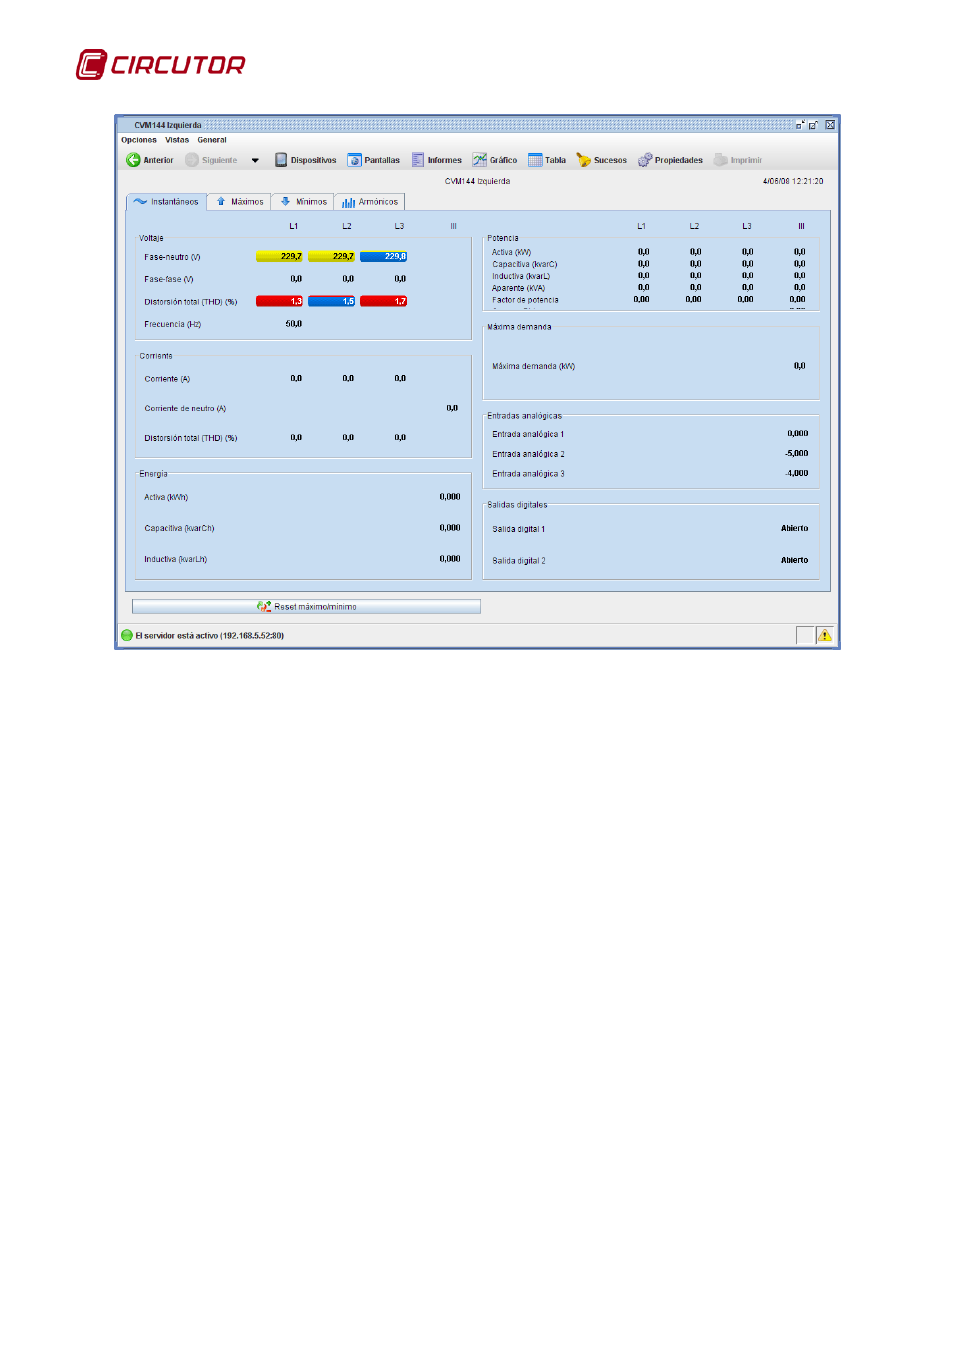
Task: Click the red L1 THD value 1,3
Action: pos(279,301)
